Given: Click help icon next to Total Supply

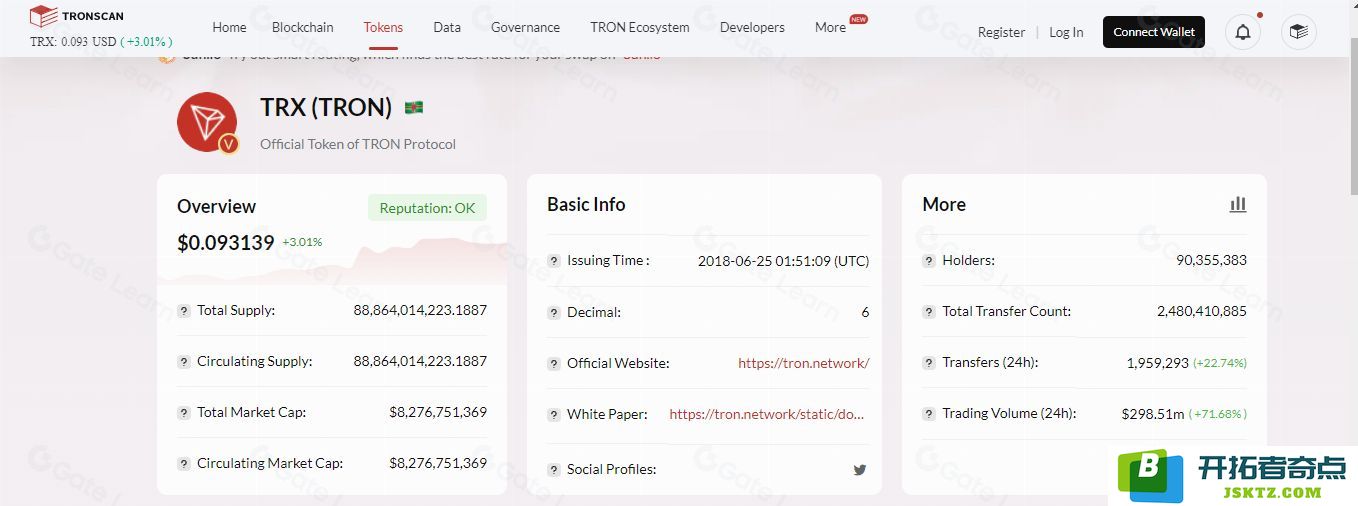Looking at the screenshot, I should coord(184,311).
